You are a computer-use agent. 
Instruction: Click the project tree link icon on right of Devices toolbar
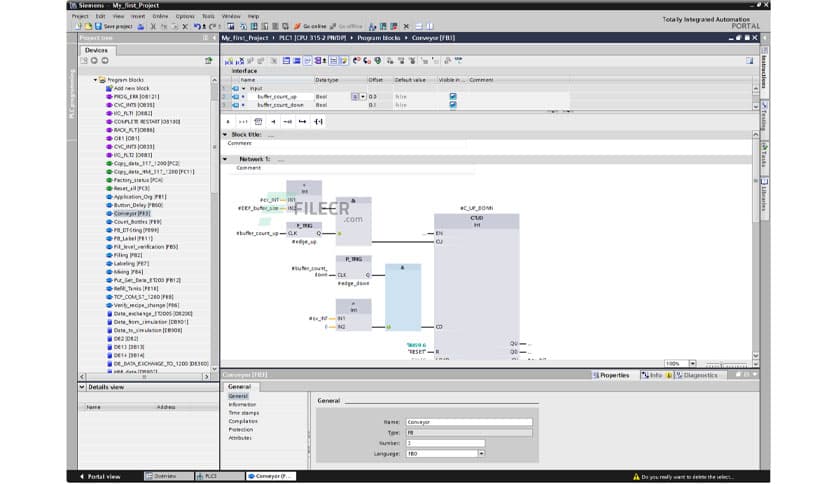(208, 61)
